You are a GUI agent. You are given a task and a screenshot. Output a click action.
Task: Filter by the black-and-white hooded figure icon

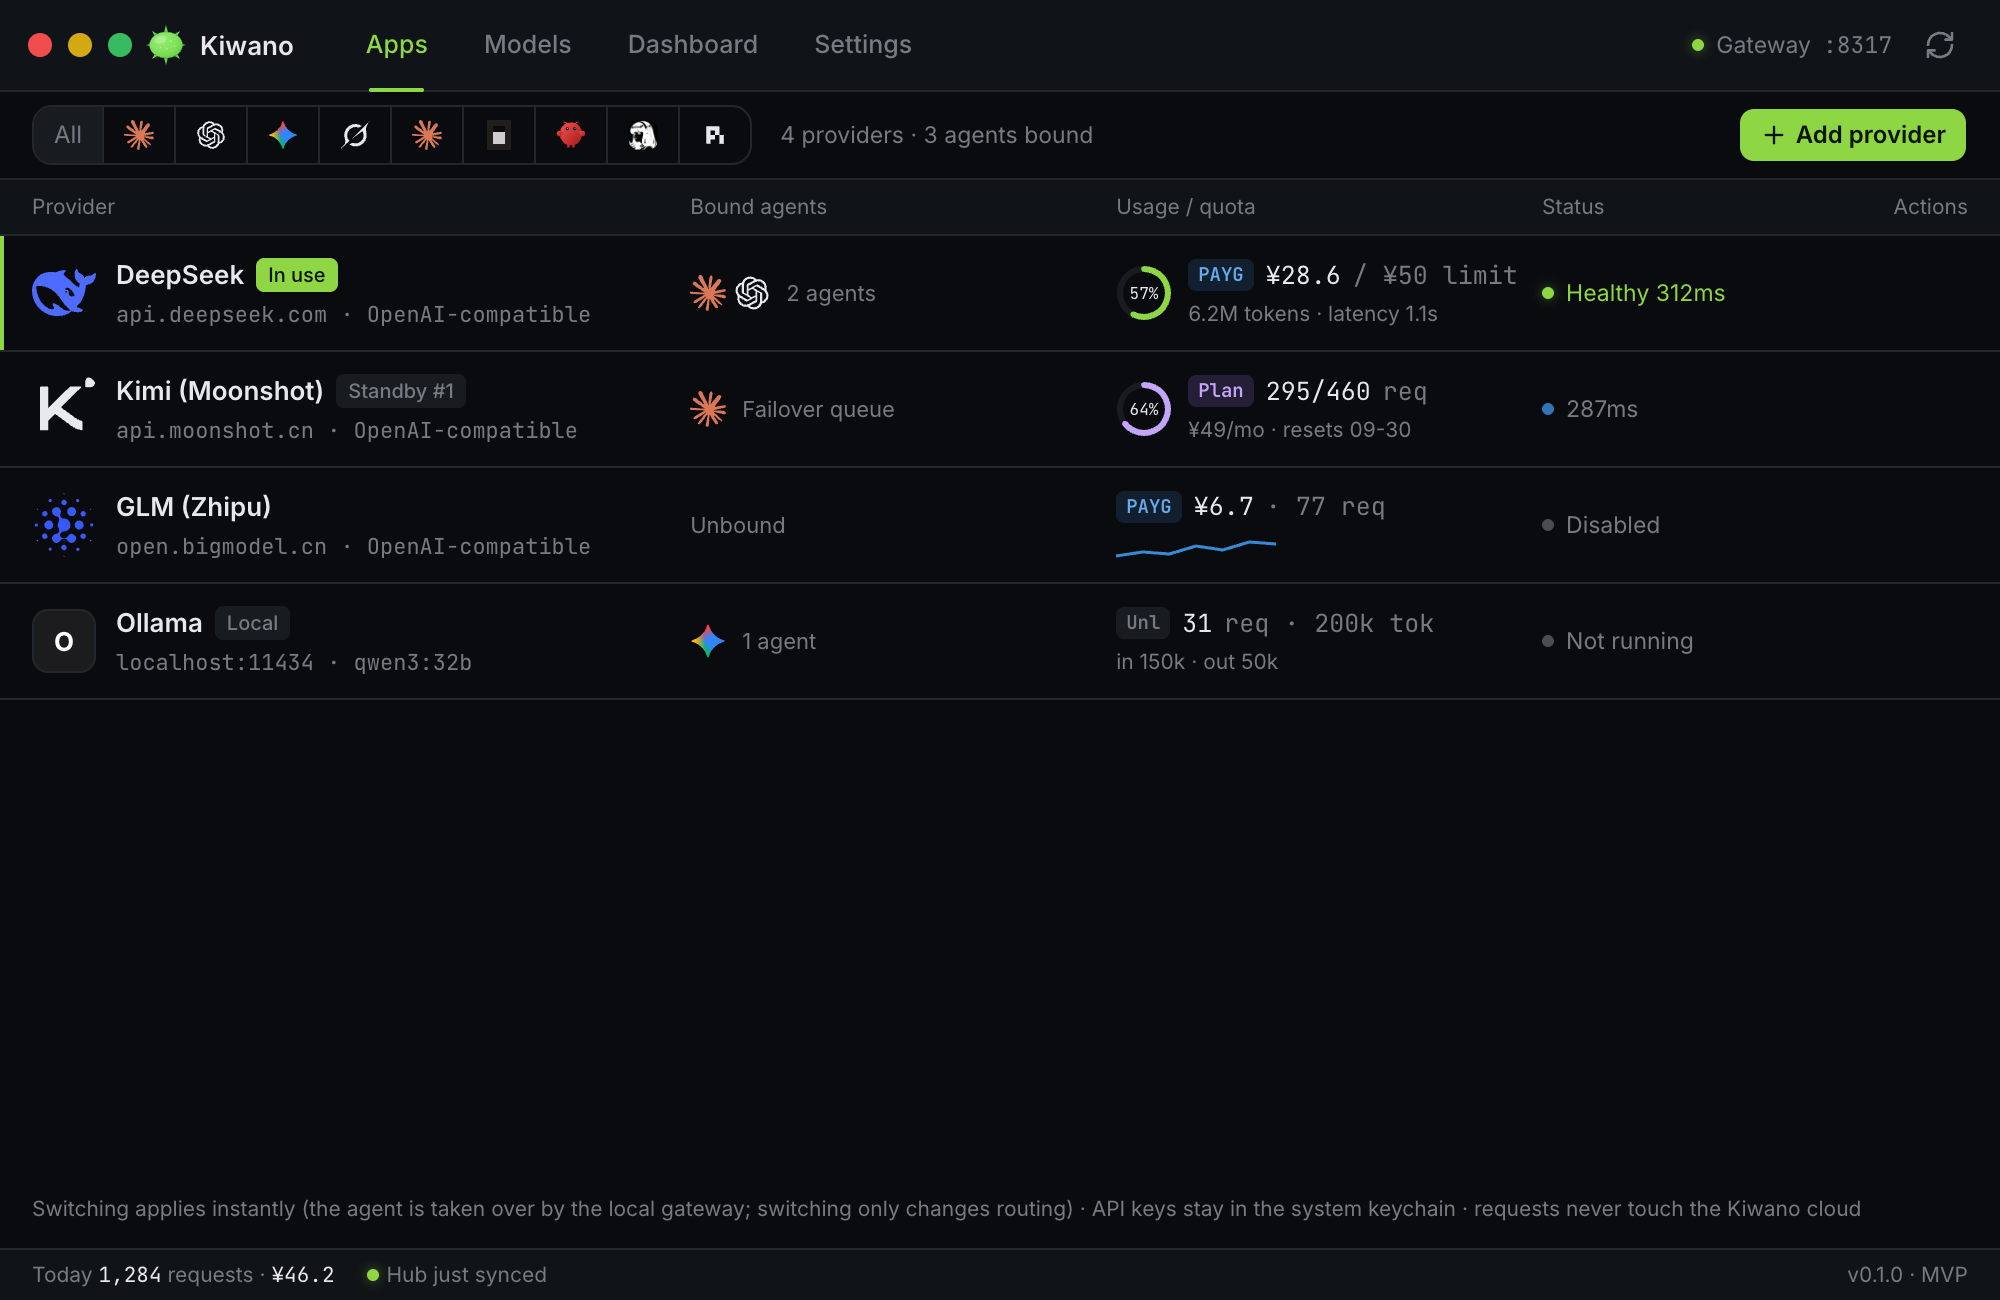click(643, 135)
